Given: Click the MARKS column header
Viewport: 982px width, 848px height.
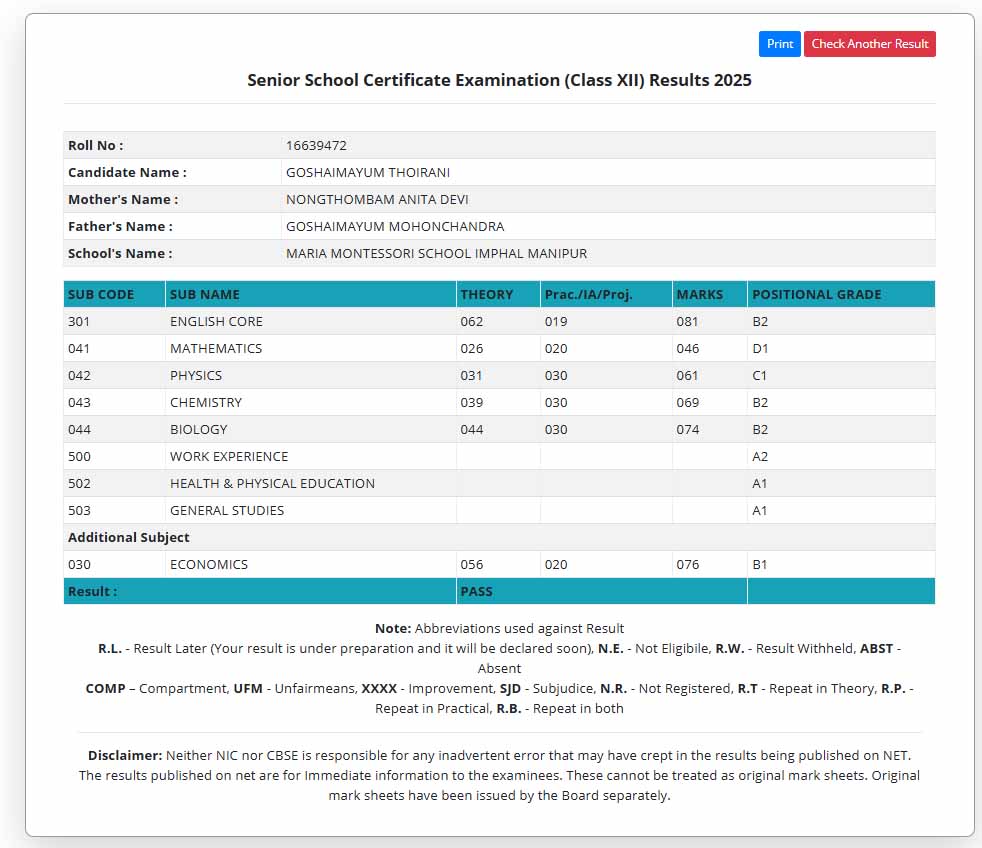Looking at the screenshot, I should pyautogui.click(x=699, y=295).
